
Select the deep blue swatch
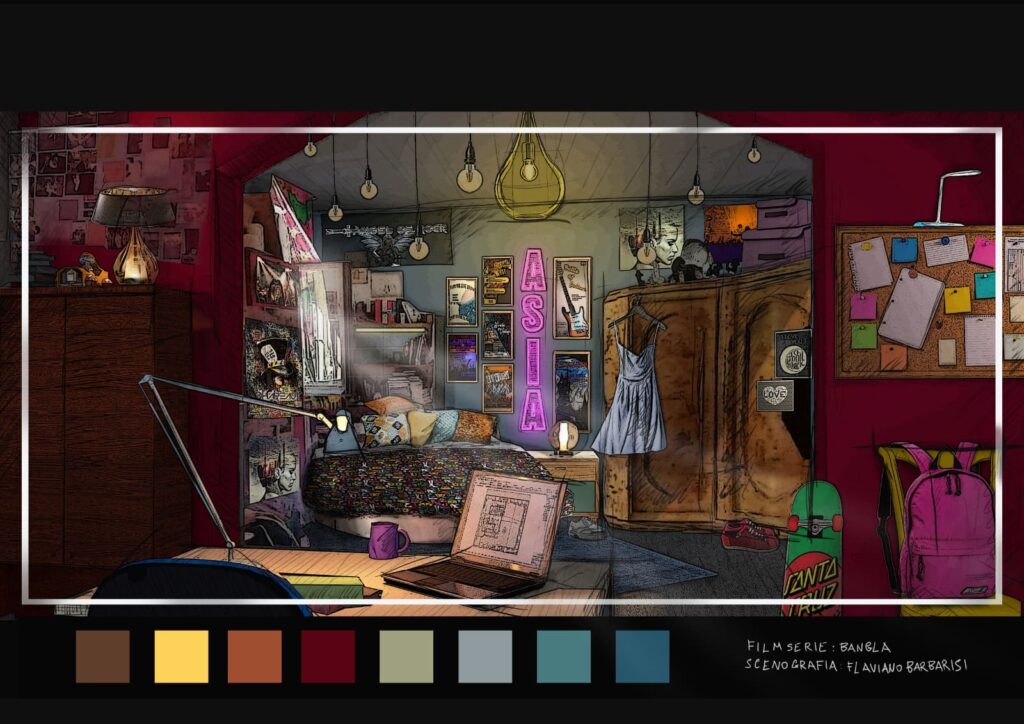642,656
